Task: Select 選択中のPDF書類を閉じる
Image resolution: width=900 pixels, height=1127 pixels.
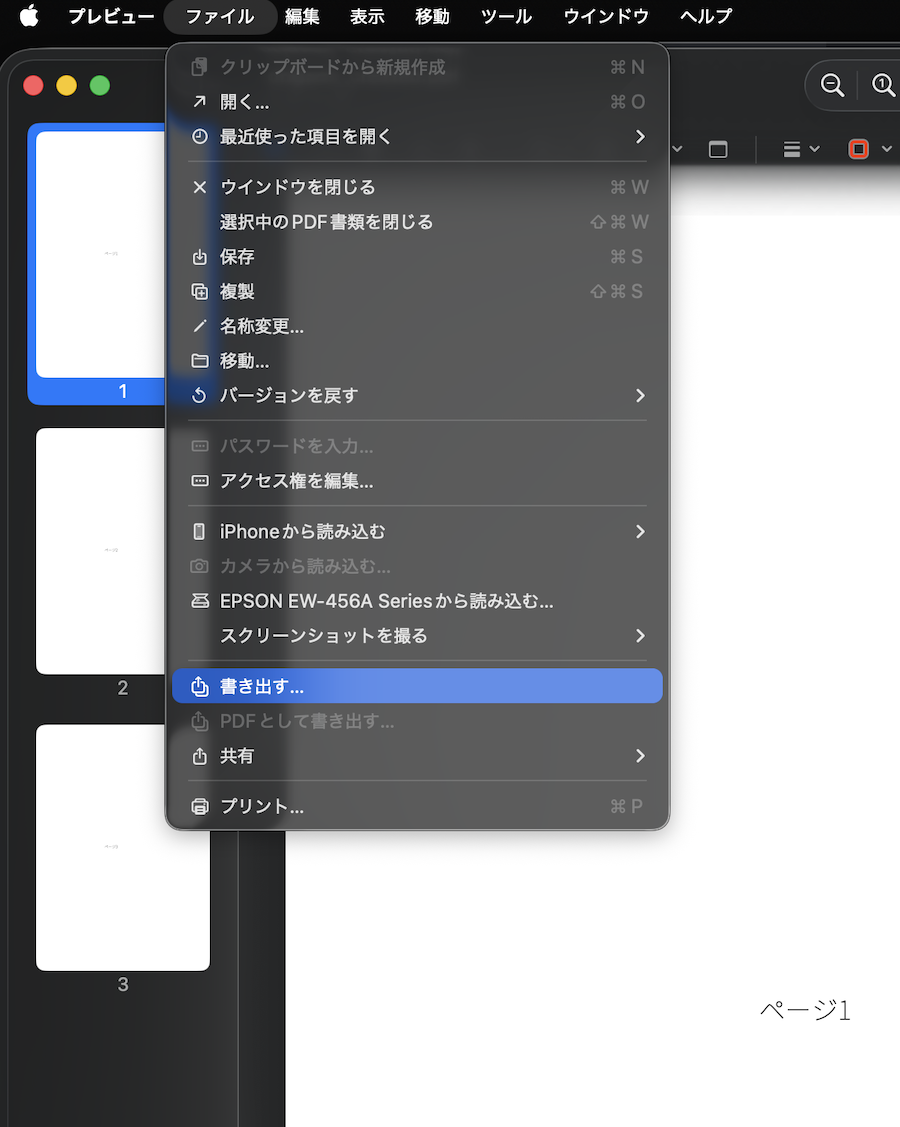Action: [417, 222]
